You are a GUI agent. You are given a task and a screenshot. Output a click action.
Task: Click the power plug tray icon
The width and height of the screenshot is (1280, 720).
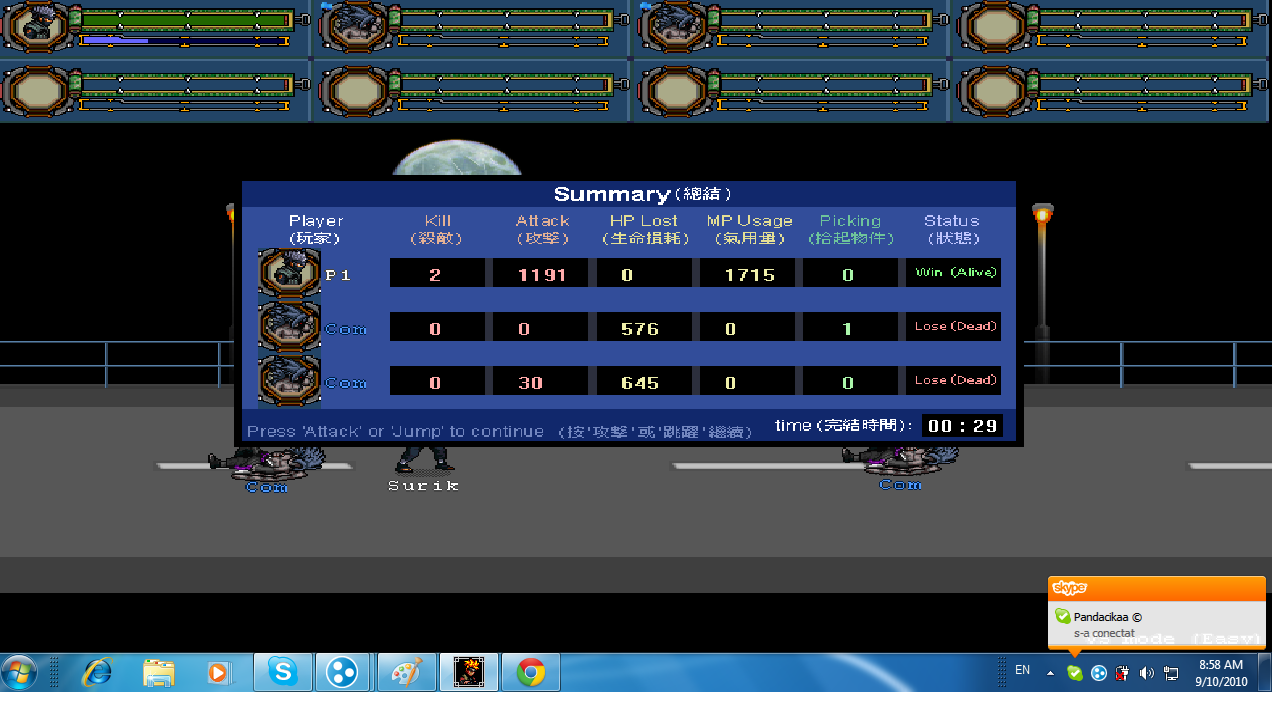[1123, 673]
